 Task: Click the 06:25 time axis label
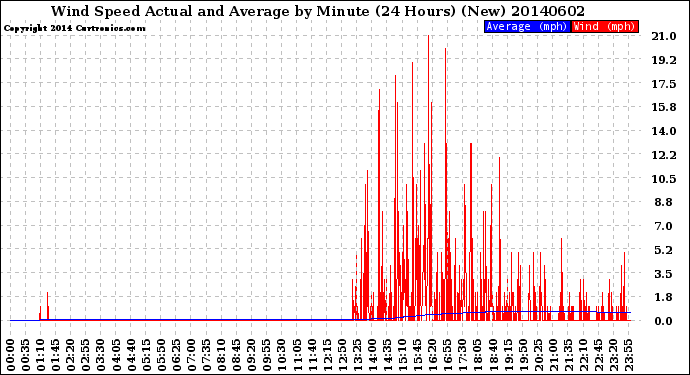point(176,355)
